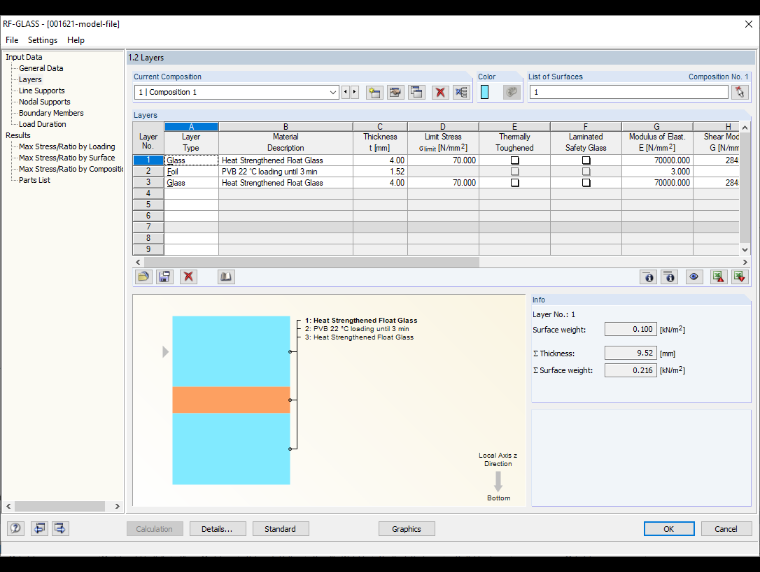Click the Standard button

pyautogui.click(x=280, y=529)
